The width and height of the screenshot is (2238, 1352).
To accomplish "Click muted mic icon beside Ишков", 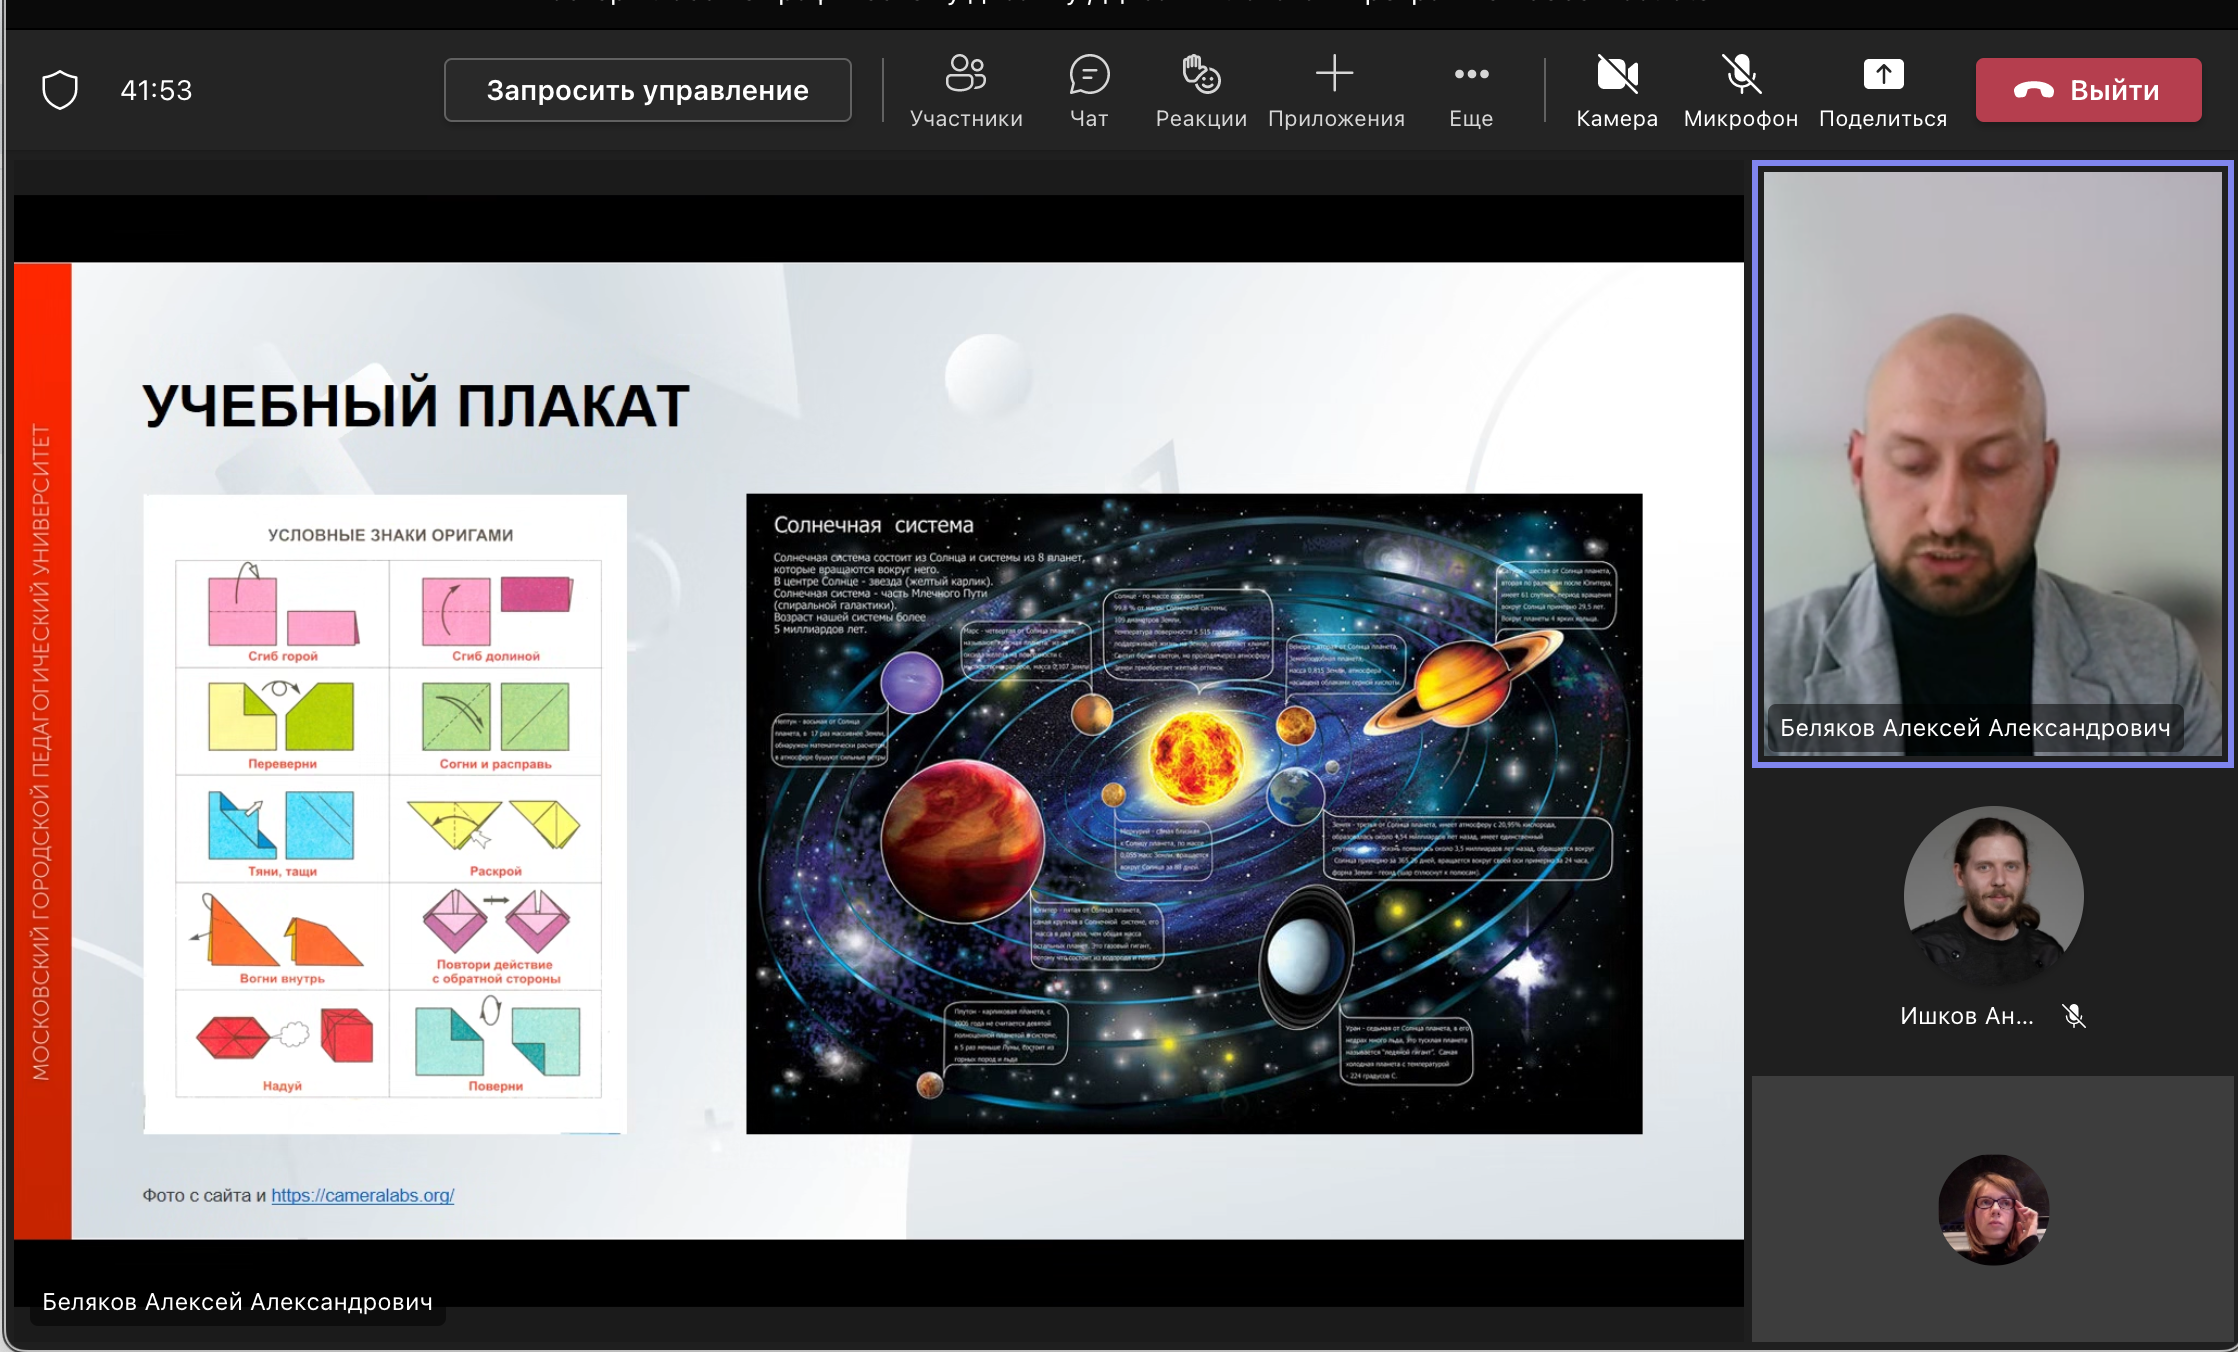I will pos(2074,1016).
